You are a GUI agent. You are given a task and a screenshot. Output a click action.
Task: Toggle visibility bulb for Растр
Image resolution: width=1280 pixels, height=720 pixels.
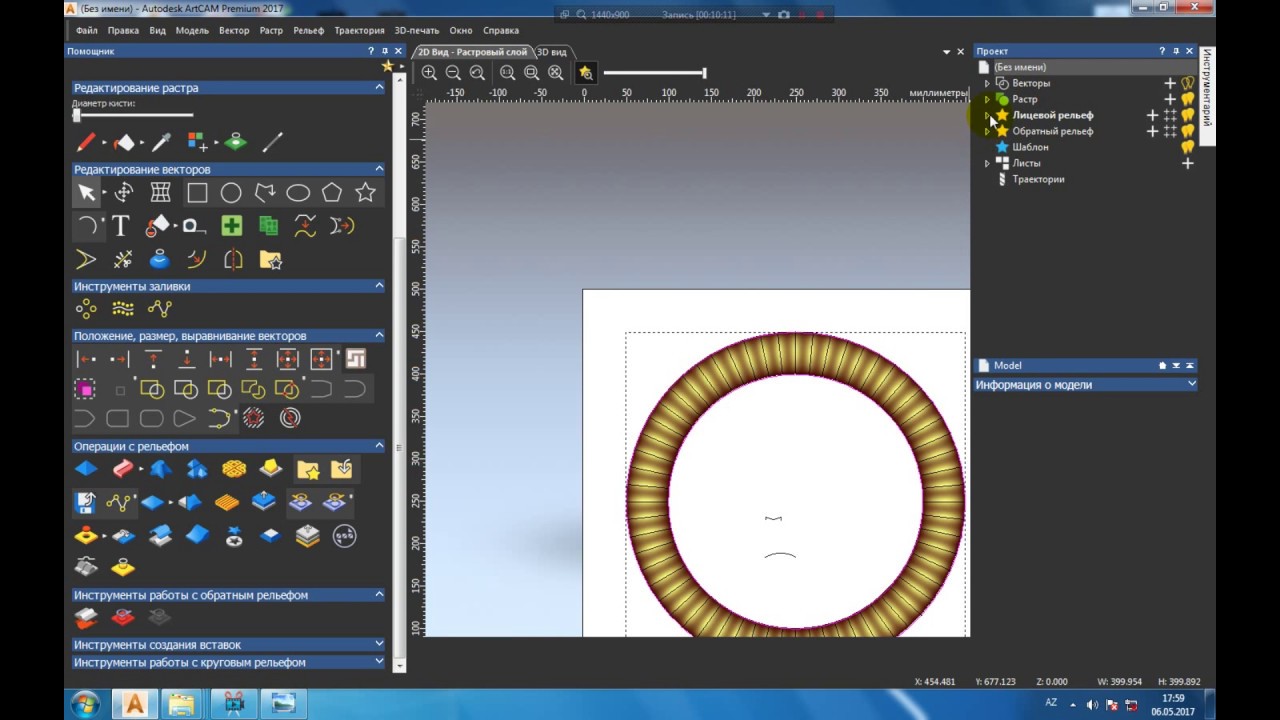1188,99
